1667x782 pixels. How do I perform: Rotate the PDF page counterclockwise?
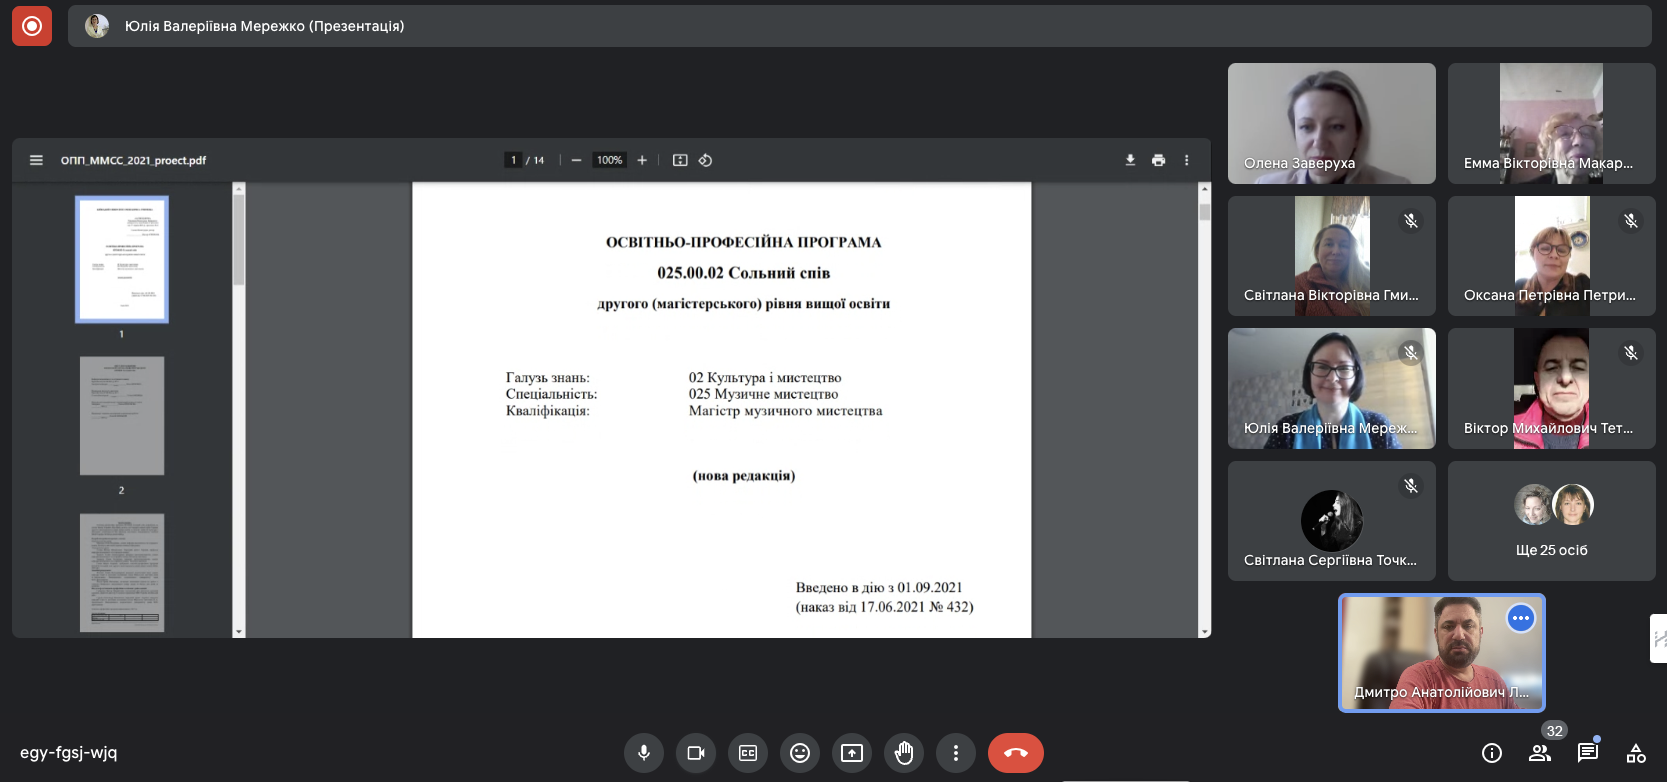[x=705, y=160]
